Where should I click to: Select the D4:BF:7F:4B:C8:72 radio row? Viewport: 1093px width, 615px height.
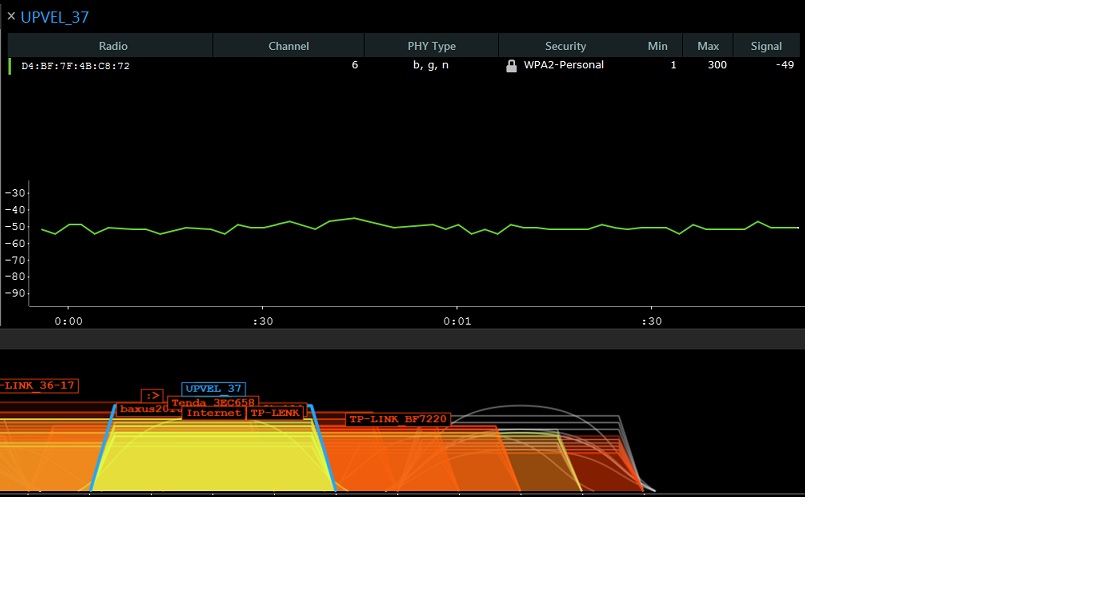76,66
